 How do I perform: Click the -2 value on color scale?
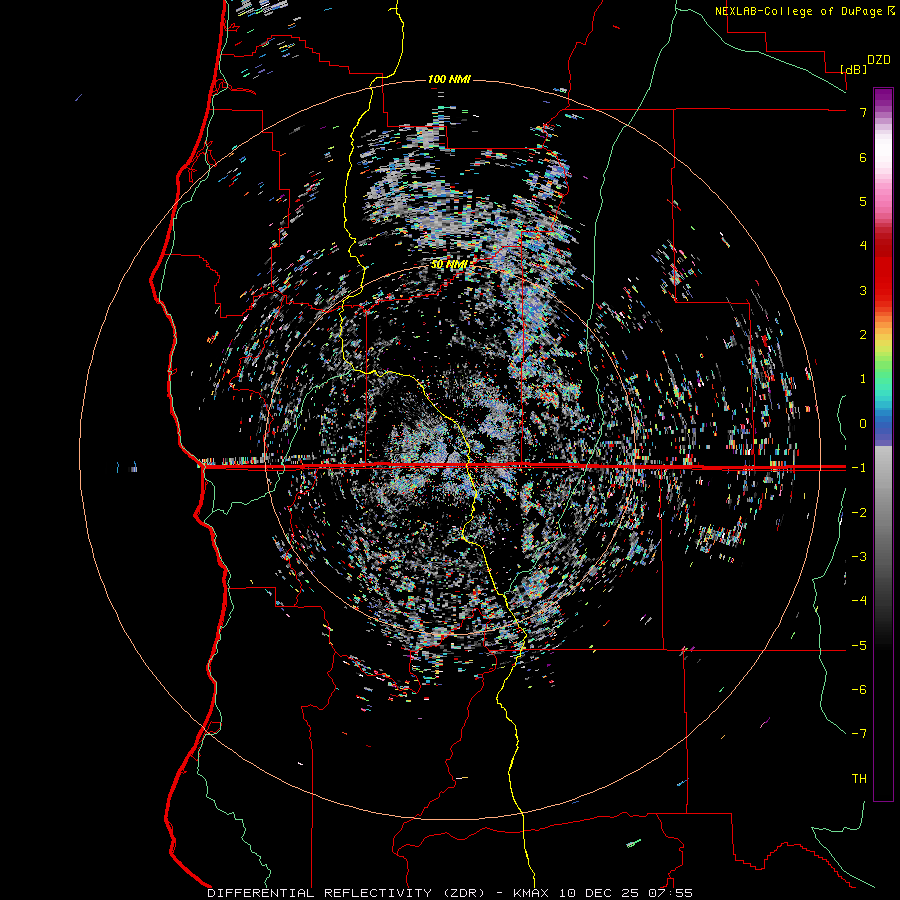click(859, 513)
